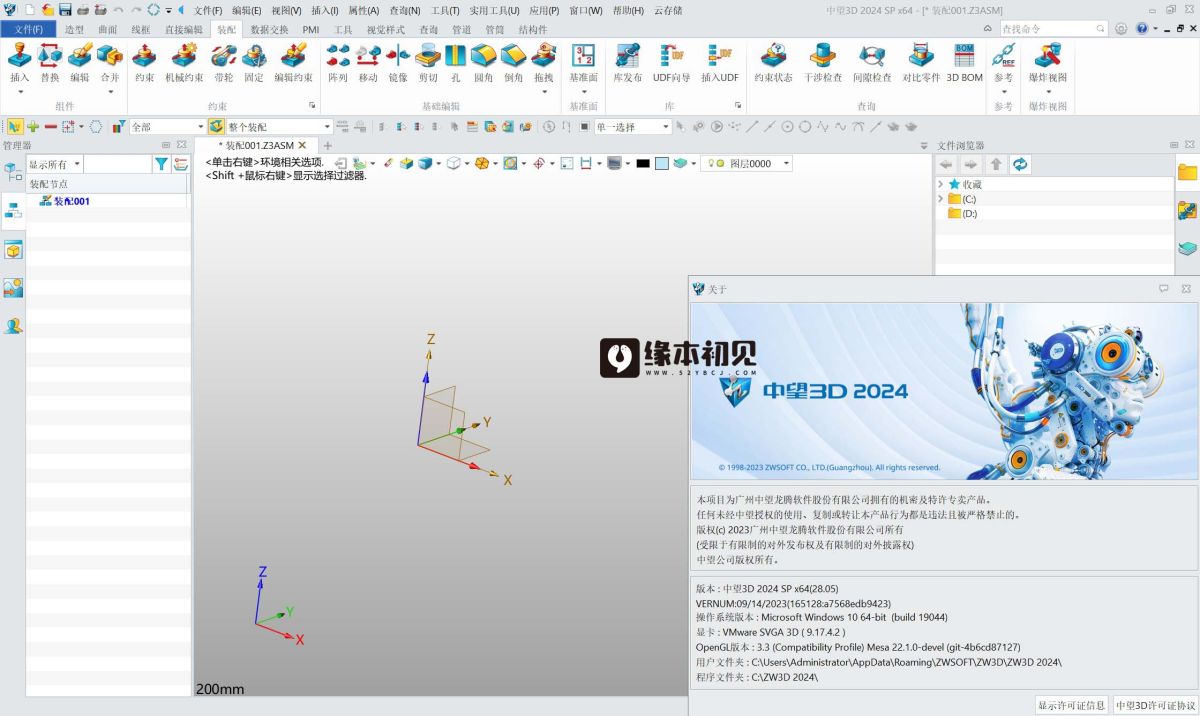Viewport: 1200px width, 716px height.
Task: Open the 编辑约束 edit constraint tool
Action: [x=293, y=55]
